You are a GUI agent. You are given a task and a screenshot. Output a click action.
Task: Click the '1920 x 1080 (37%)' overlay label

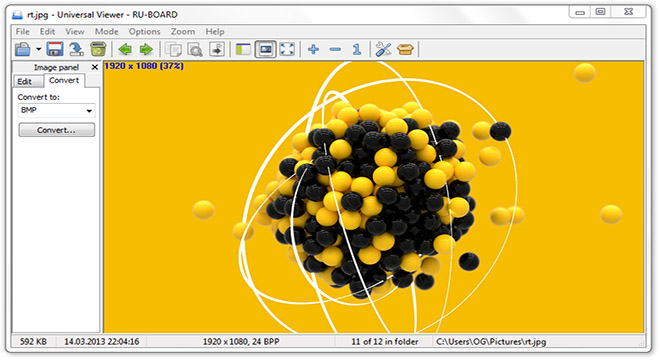144,66
